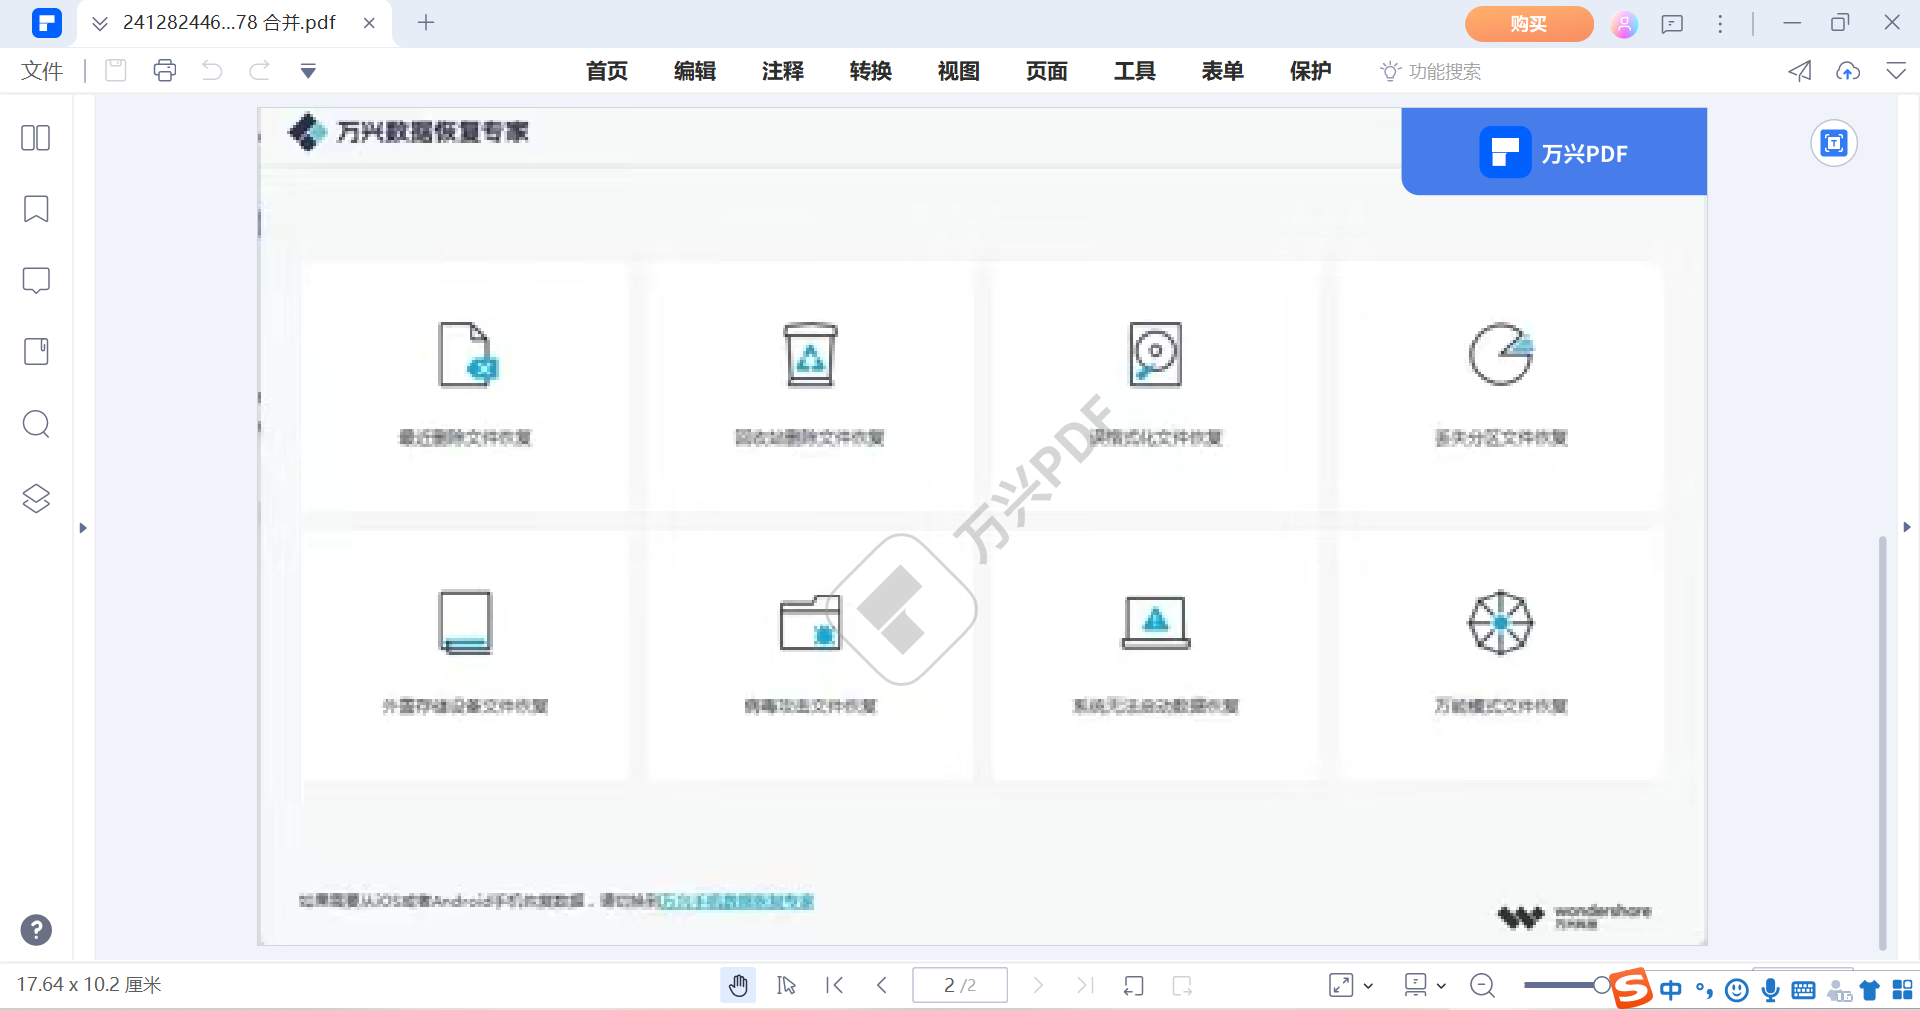Enable the Sogou voice input microphone
The image size is (1920, 1010).
click(x=1770, y=990)
